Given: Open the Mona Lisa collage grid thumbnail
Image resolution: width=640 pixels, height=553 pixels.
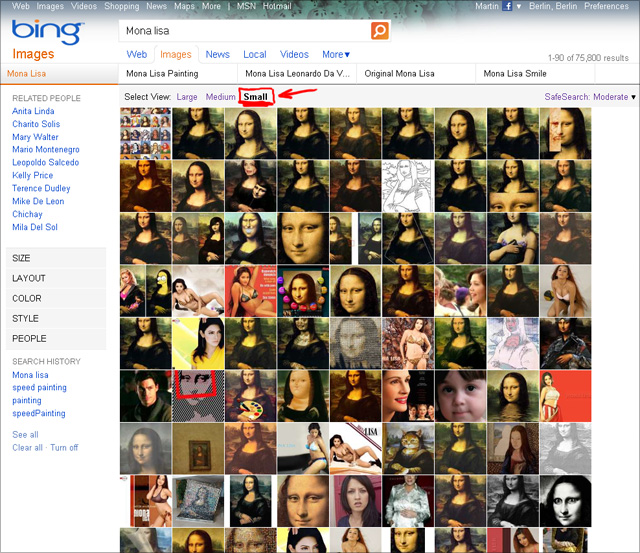Looking at the screenshot, I should click(x=145, y=133).
